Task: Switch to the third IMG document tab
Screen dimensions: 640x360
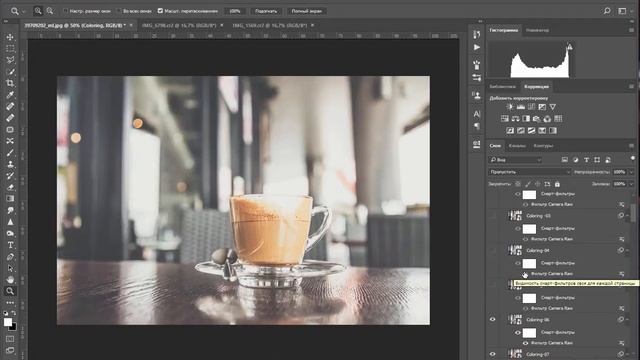Action: tap(270, 25)
